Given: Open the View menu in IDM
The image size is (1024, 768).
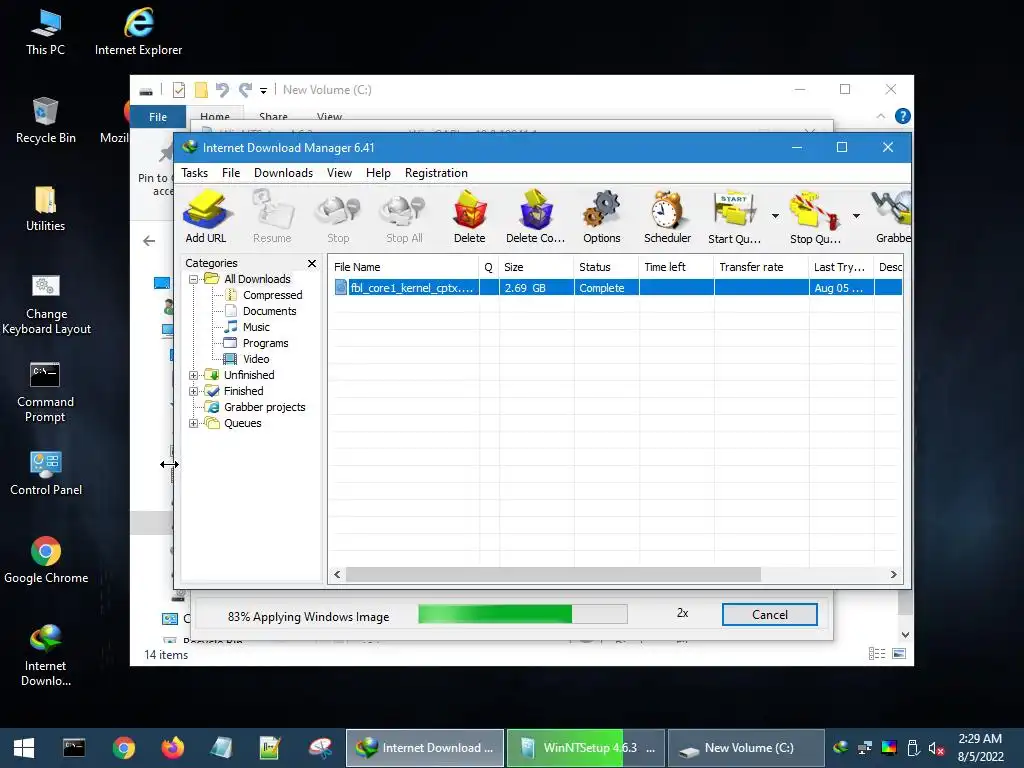Looking at the screenshot, I should point(340,173).
